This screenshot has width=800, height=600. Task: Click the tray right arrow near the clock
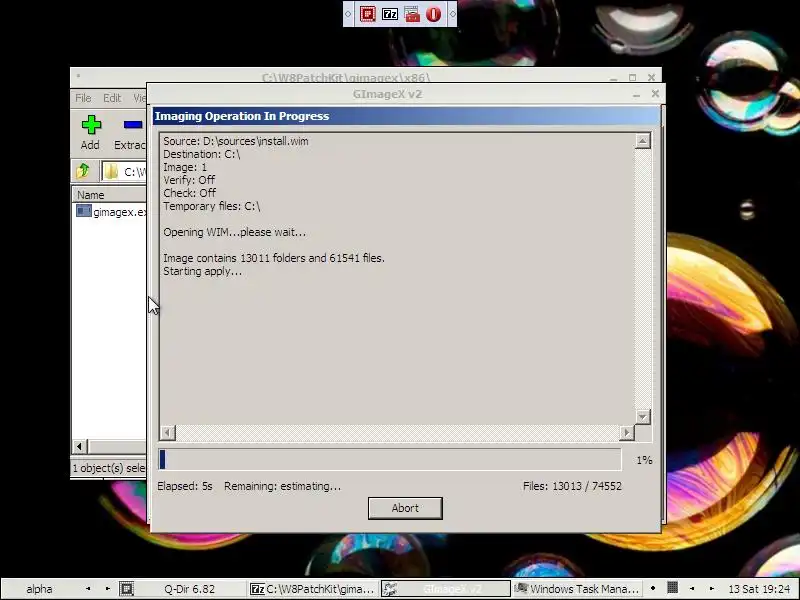pyautogui.click(x=712, y=589)
